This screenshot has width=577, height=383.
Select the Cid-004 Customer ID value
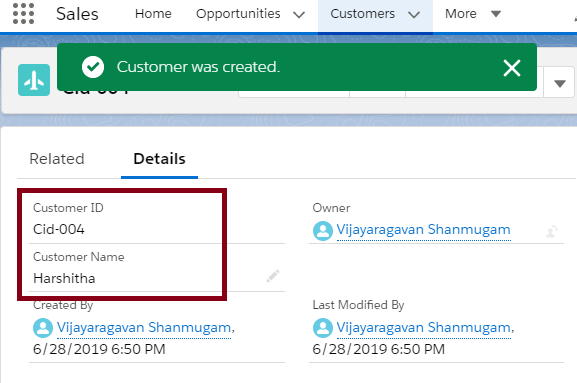(59, 230)
